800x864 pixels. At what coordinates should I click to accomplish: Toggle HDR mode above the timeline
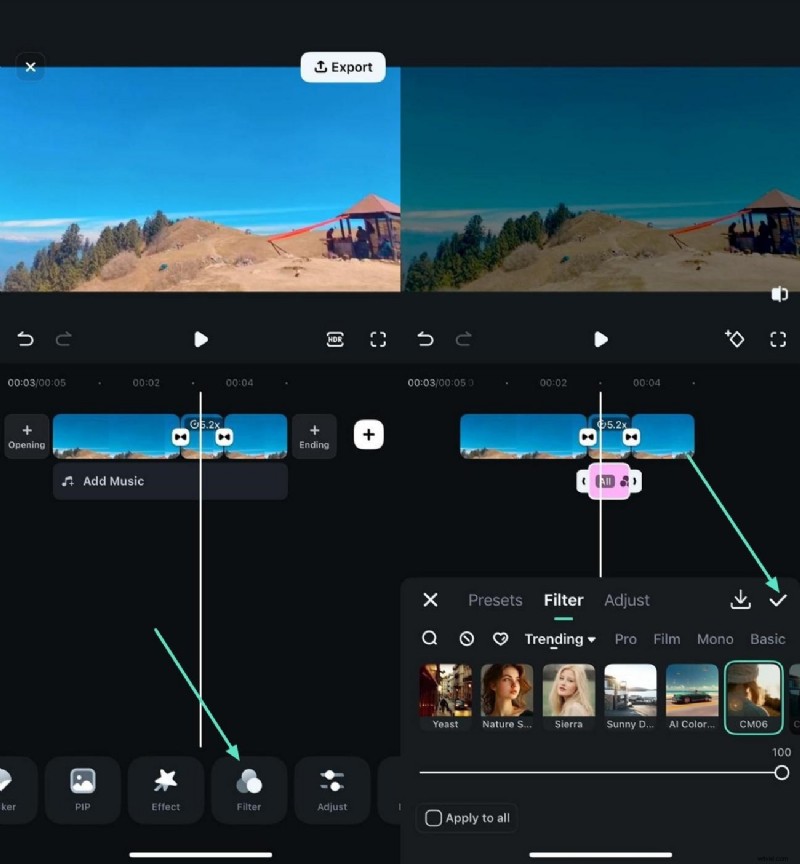[x=335, y=339]
